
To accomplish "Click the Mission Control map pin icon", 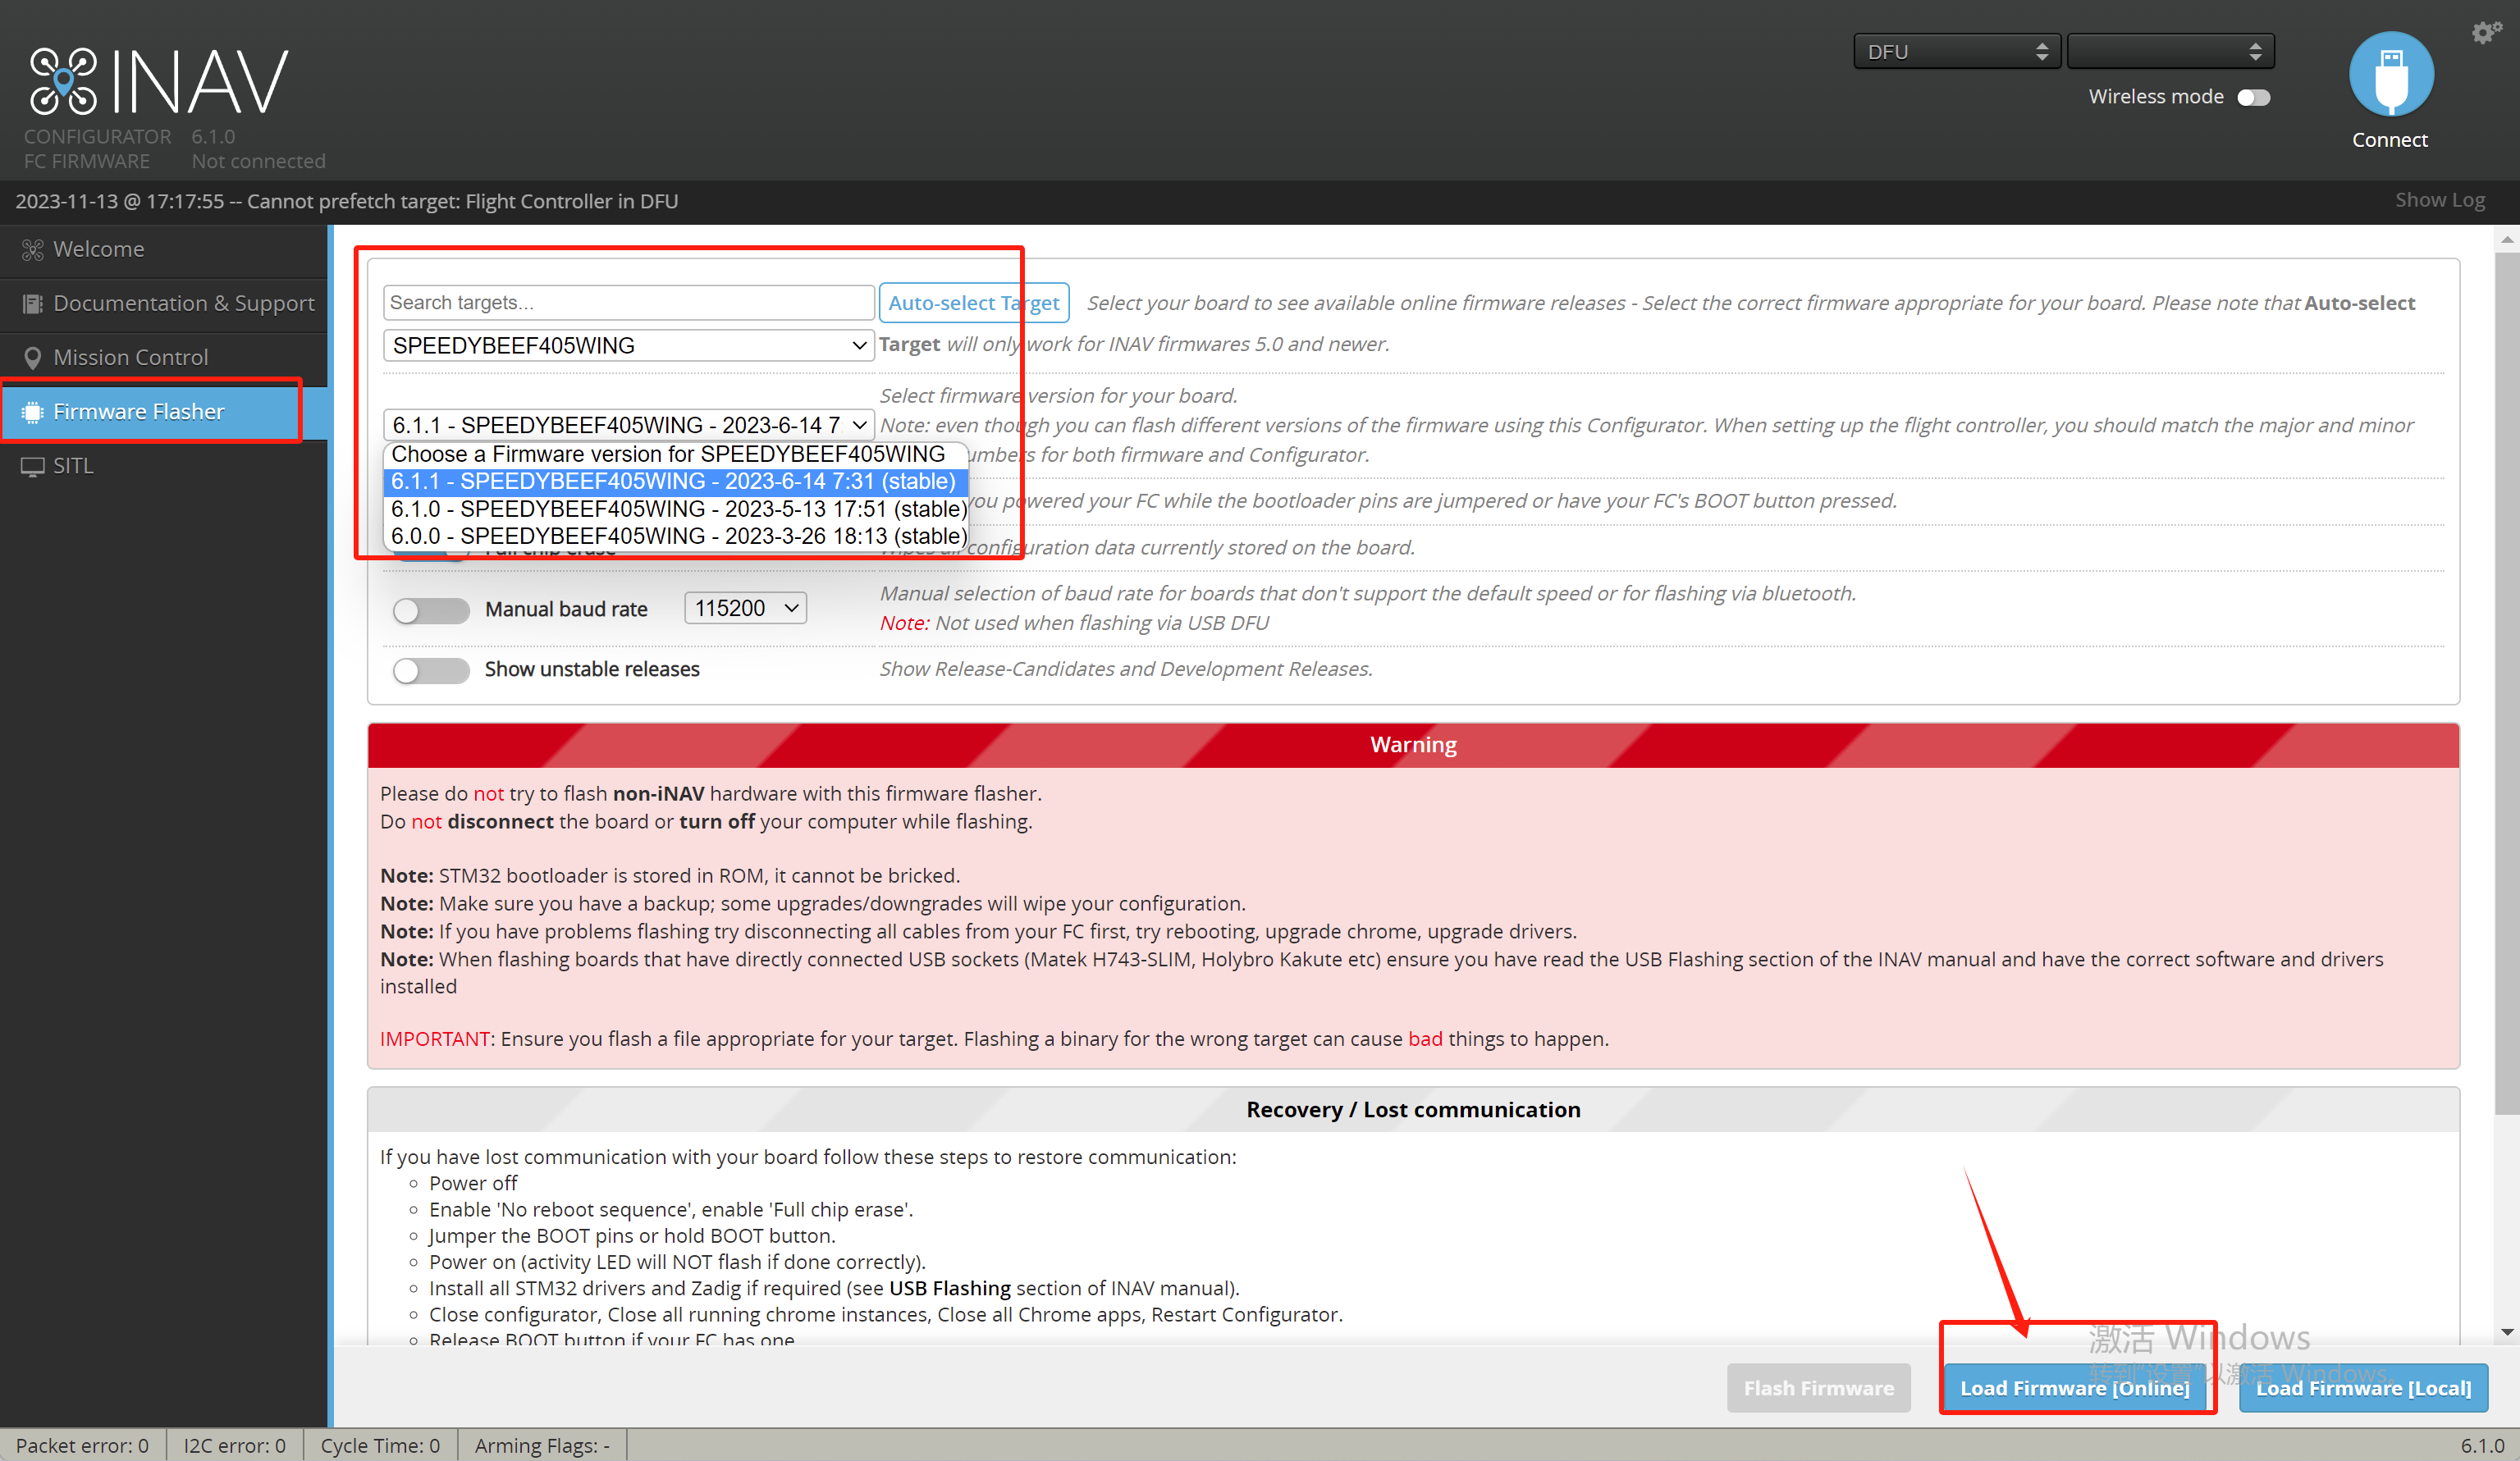I will [x=32, y=357].
